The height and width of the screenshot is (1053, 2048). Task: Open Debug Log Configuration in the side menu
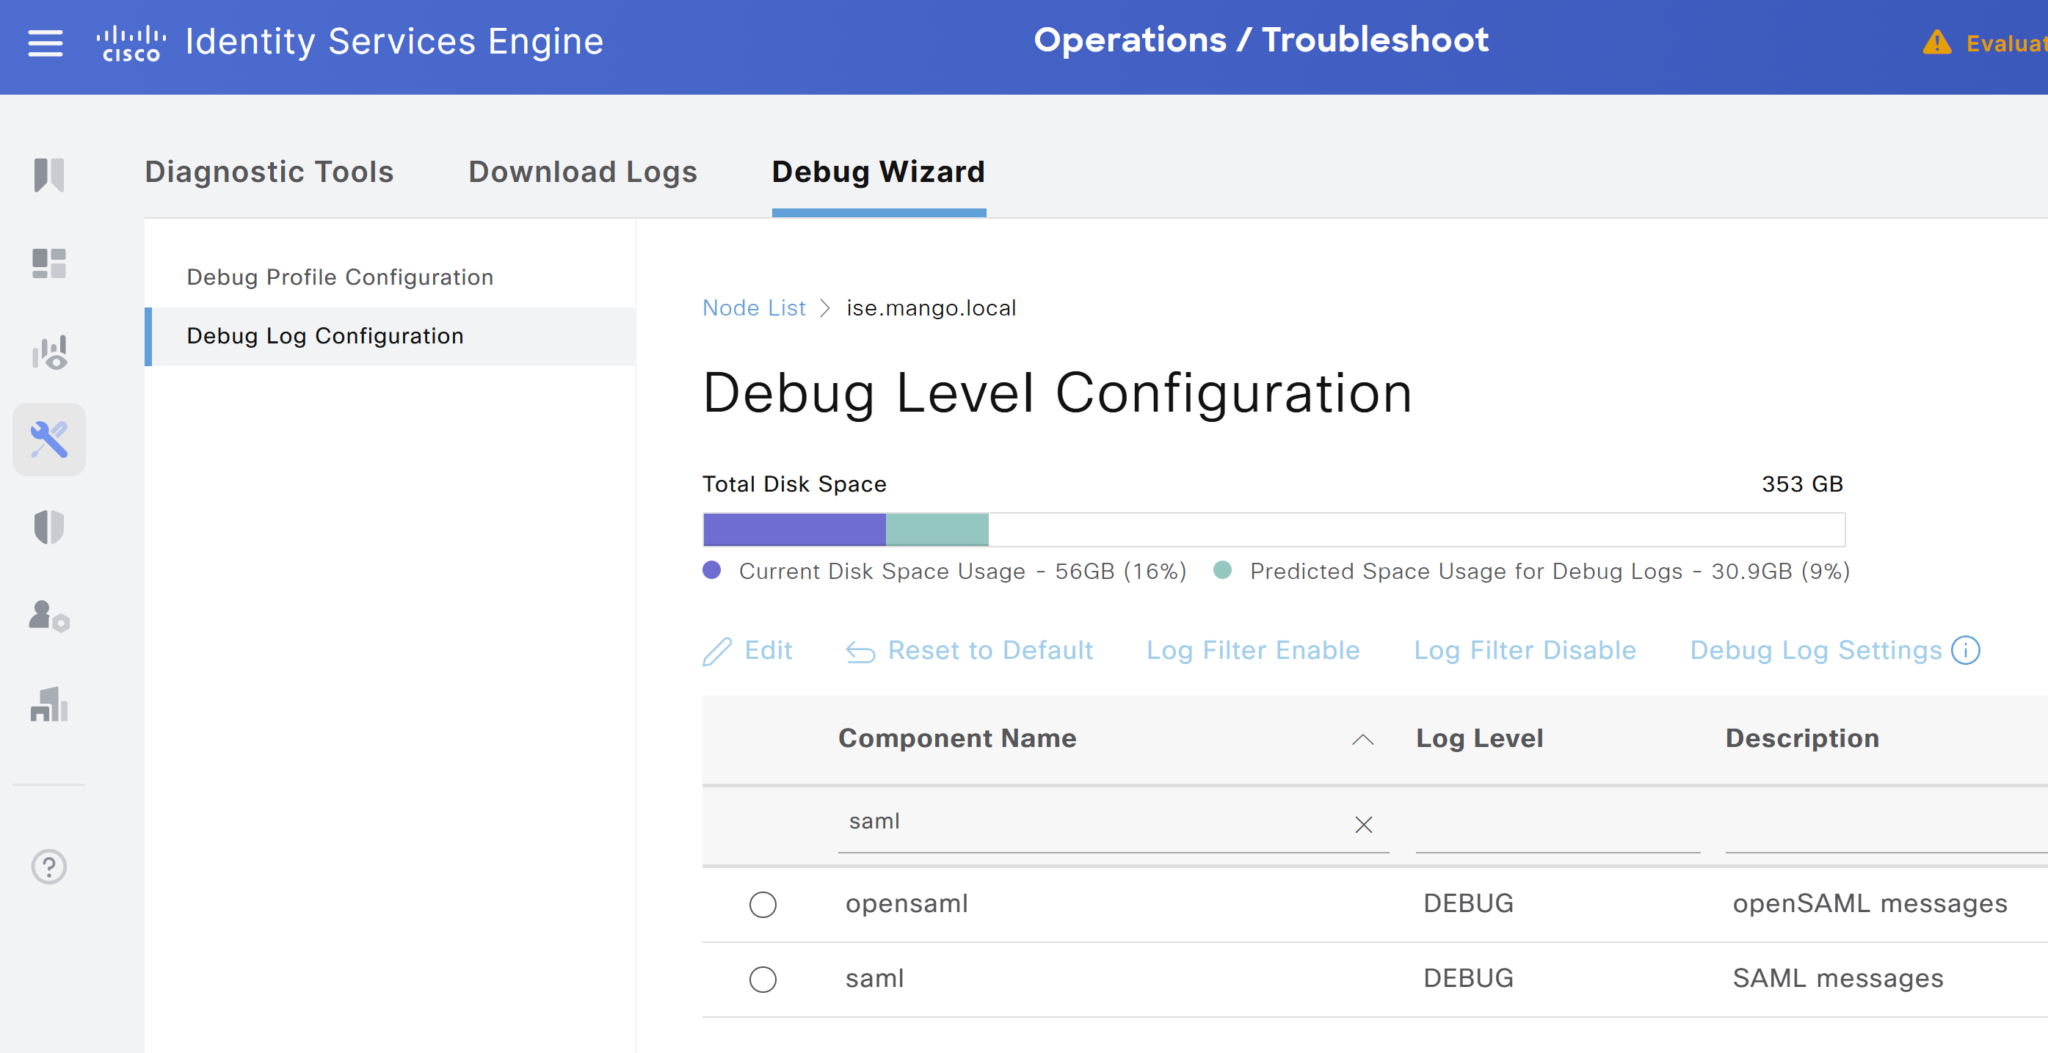click(390, 336)
